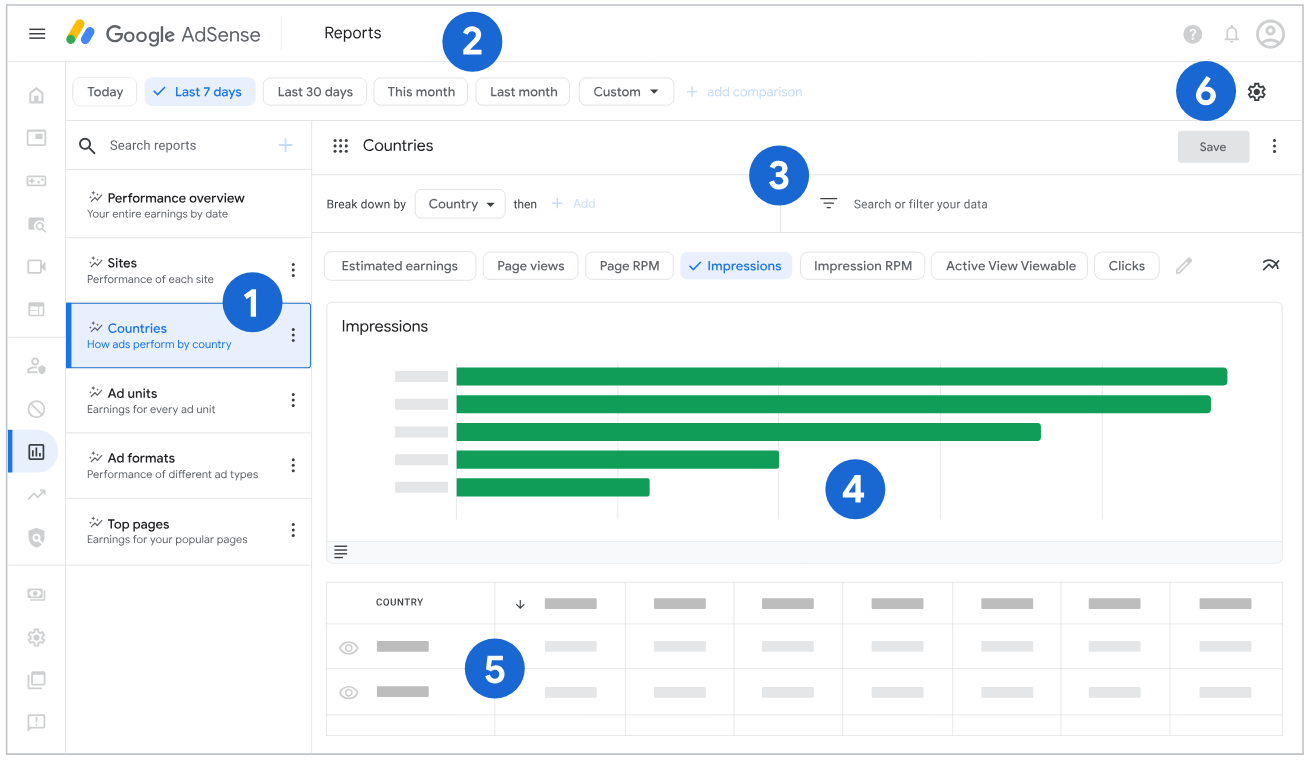The height and width of the screenshot is (762, 1310).
Task: Select the Reports bar-chart icon in sidebar
Action: coord(36,451)
